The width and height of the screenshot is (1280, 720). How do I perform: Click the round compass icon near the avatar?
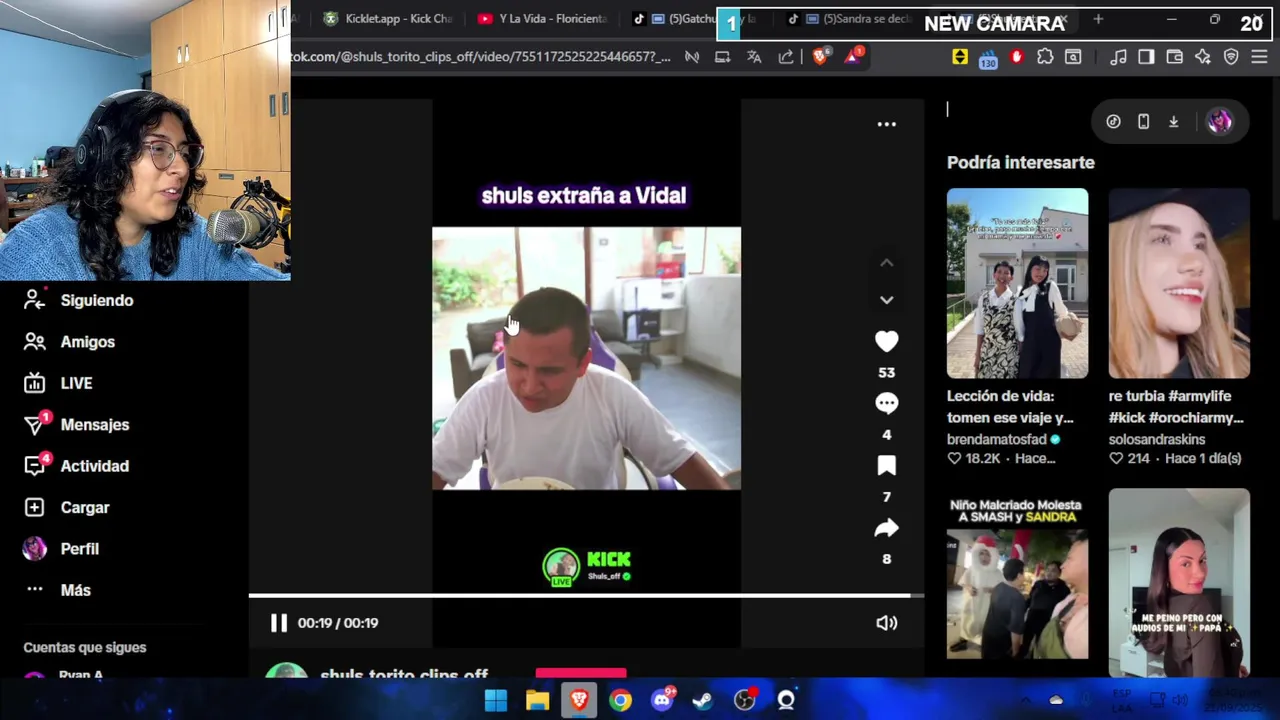tap(1113, 122)
